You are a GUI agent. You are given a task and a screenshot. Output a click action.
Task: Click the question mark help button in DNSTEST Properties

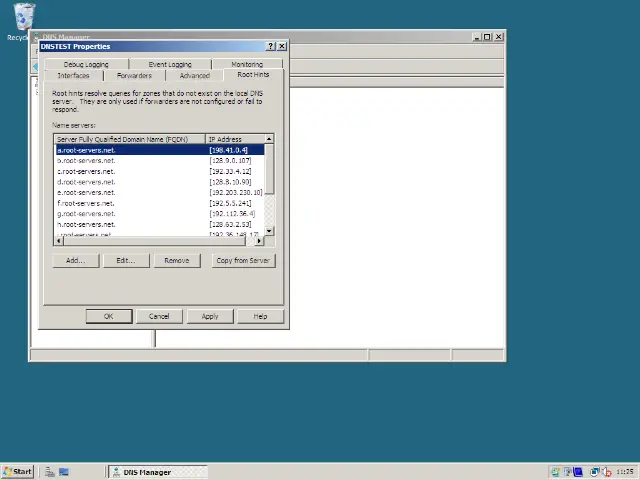[270, 46]
